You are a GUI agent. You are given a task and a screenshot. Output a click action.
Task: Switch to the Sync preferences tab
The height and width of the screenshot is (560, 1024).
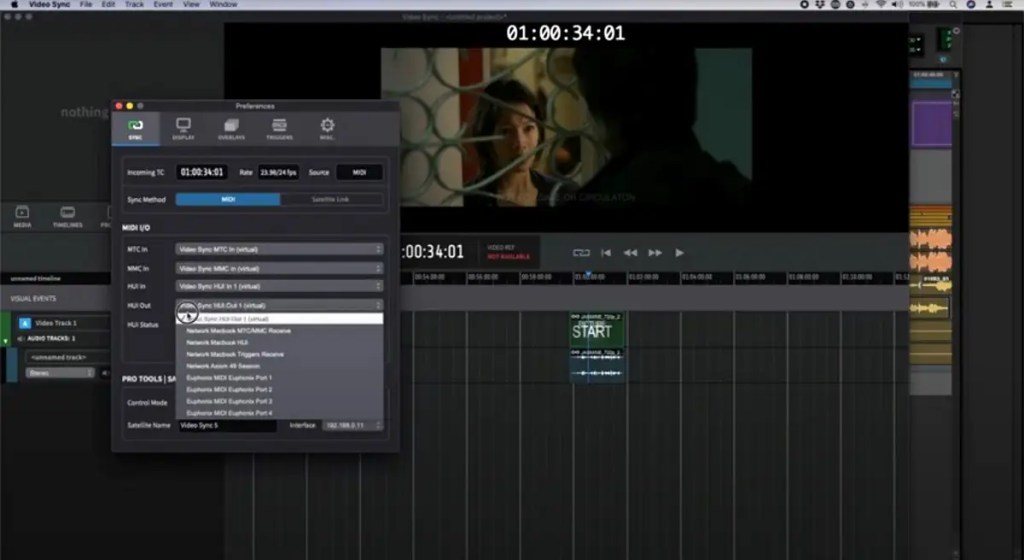coord(135,129)
